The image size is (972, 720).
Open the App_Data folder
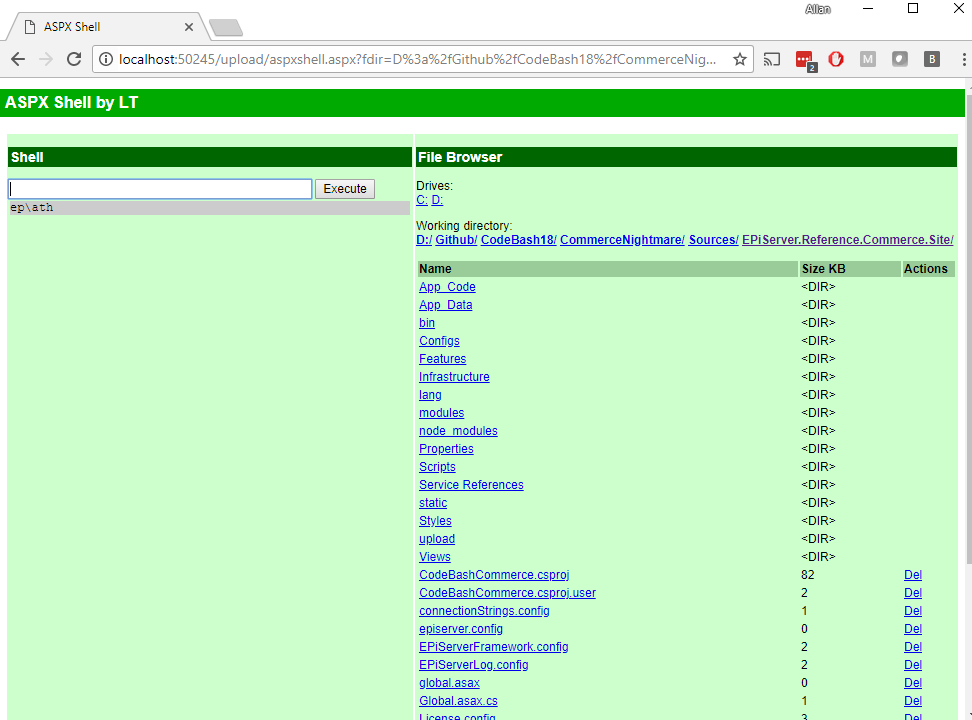pyautogui.click(x=445, y=305)
